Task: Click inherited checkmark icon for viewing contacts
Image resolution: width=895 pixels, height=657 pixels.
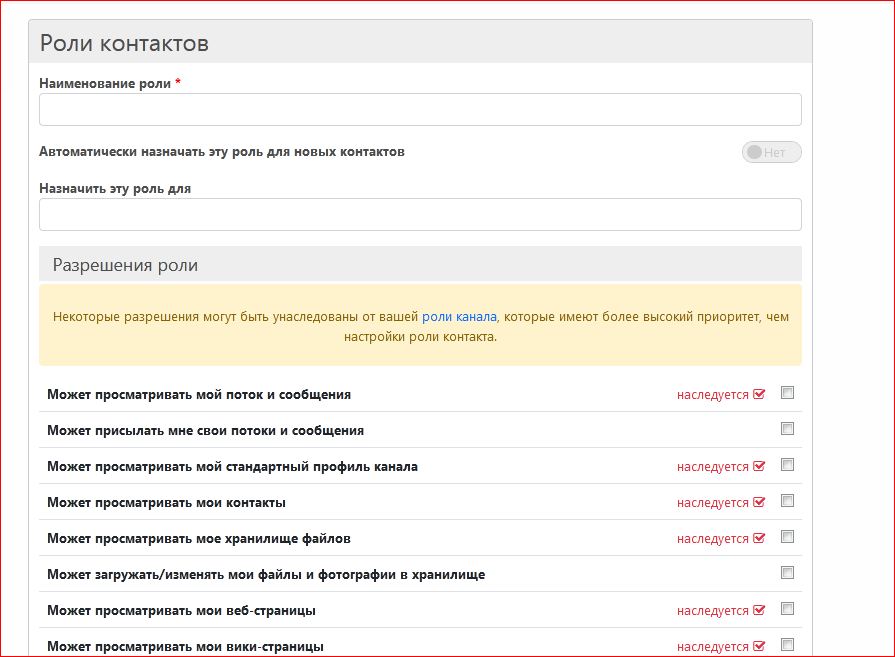Action: [759, 502]
